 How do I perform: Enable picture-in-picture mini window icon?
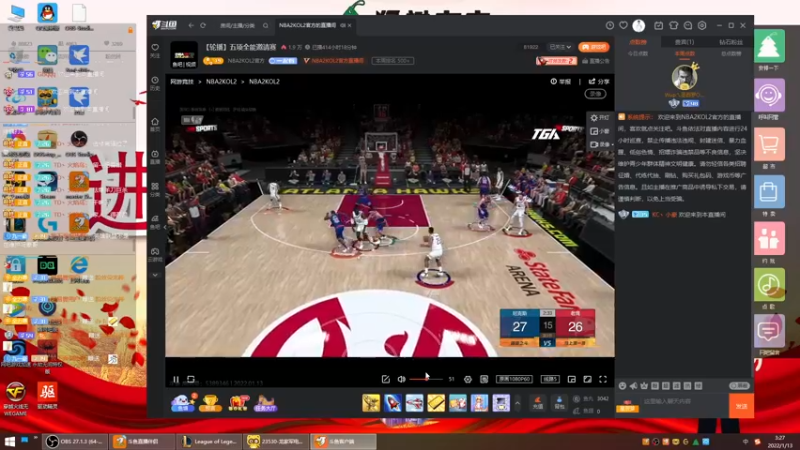coord(571,379)
